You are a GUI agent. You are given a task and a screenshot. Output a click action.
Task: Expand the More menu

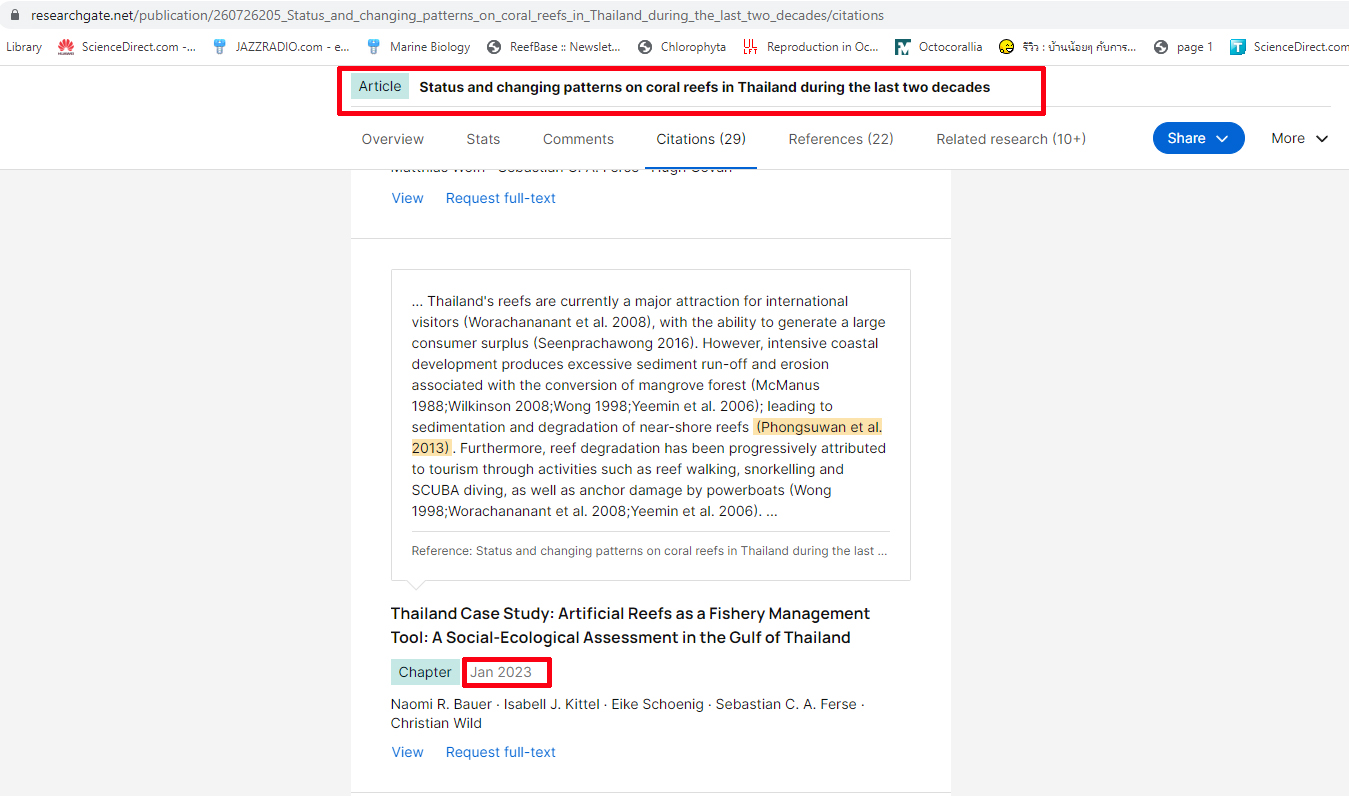(1299, 138)
